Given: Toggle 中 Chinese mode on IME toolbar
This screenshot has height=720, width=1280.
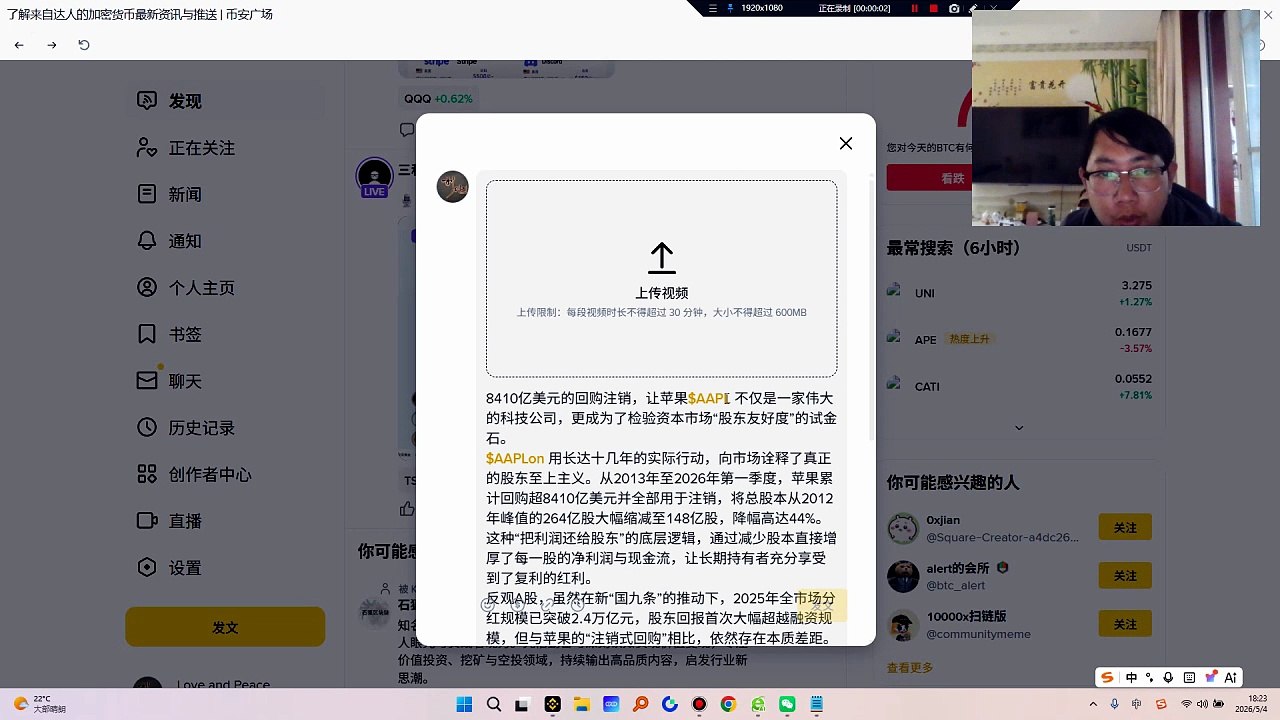Looking at the screenshot, I should coord(1131,677).
